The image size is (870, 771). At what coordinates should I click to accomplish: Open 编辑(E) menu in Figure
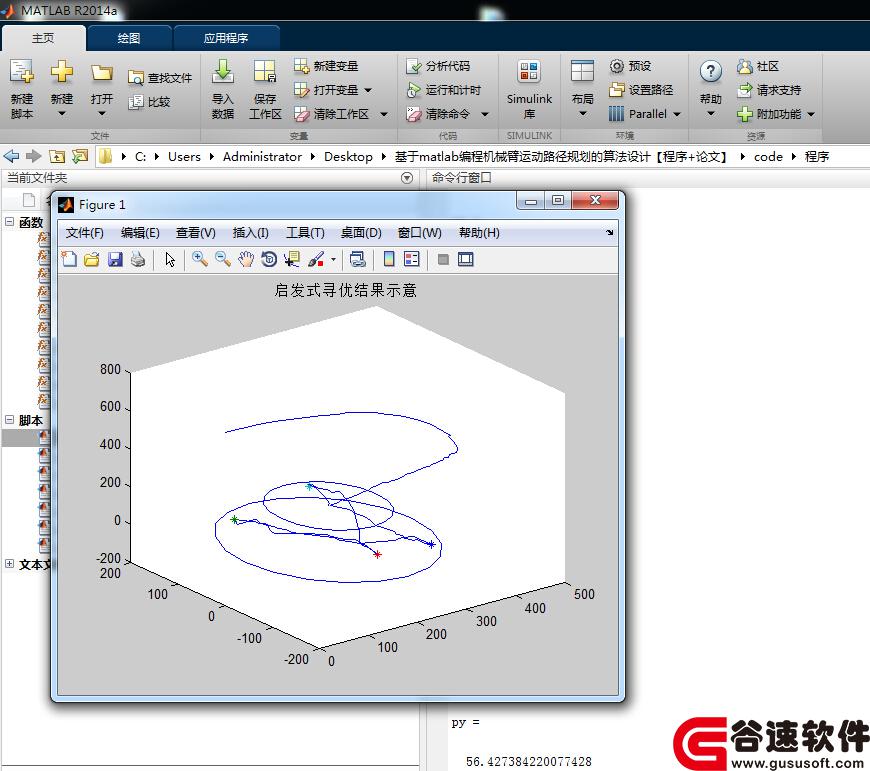pyautogui.click(x=140, y=233)
